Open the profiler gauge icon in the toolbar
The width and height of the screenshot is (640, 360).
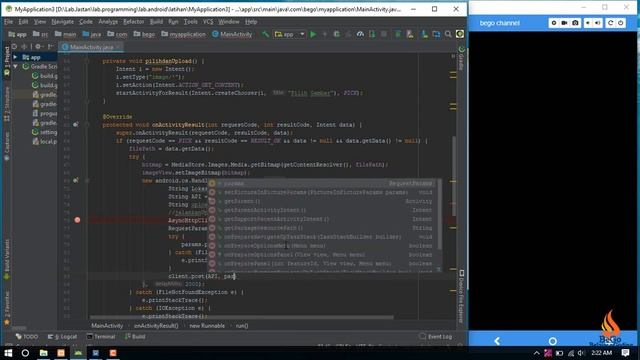coord(360,34)
